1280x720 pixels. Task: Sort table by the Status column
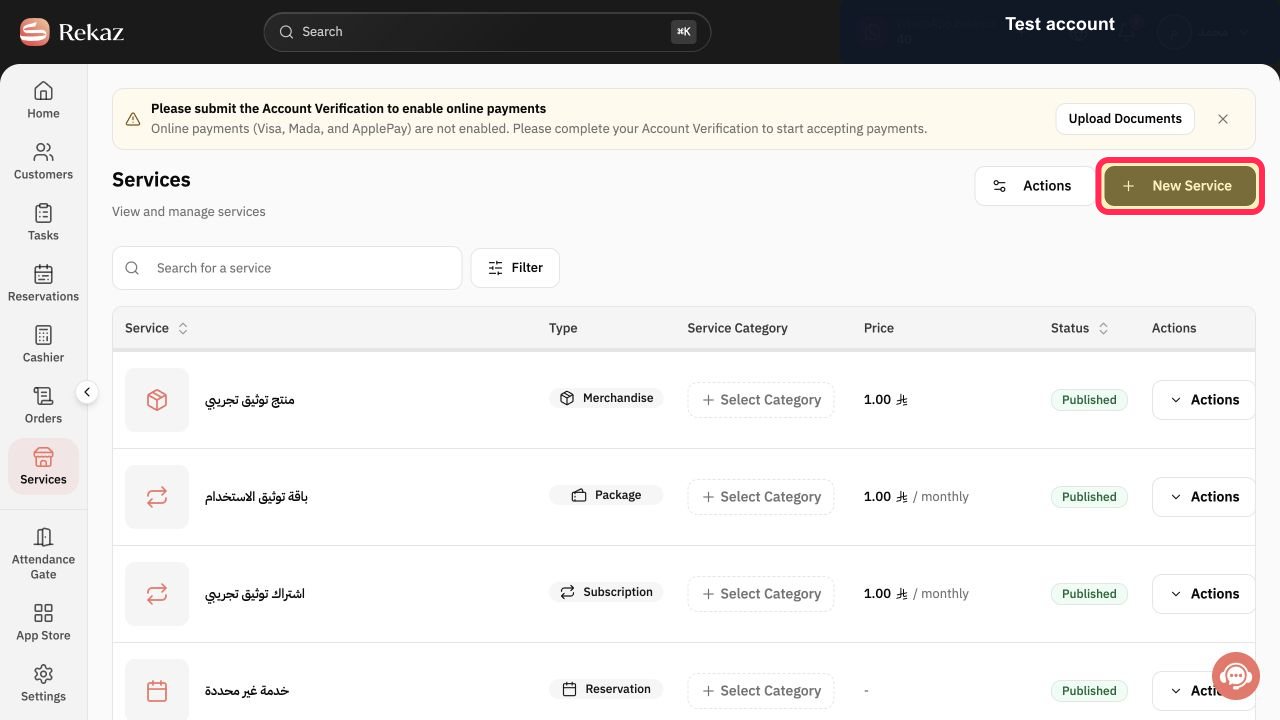[1104, 328]
